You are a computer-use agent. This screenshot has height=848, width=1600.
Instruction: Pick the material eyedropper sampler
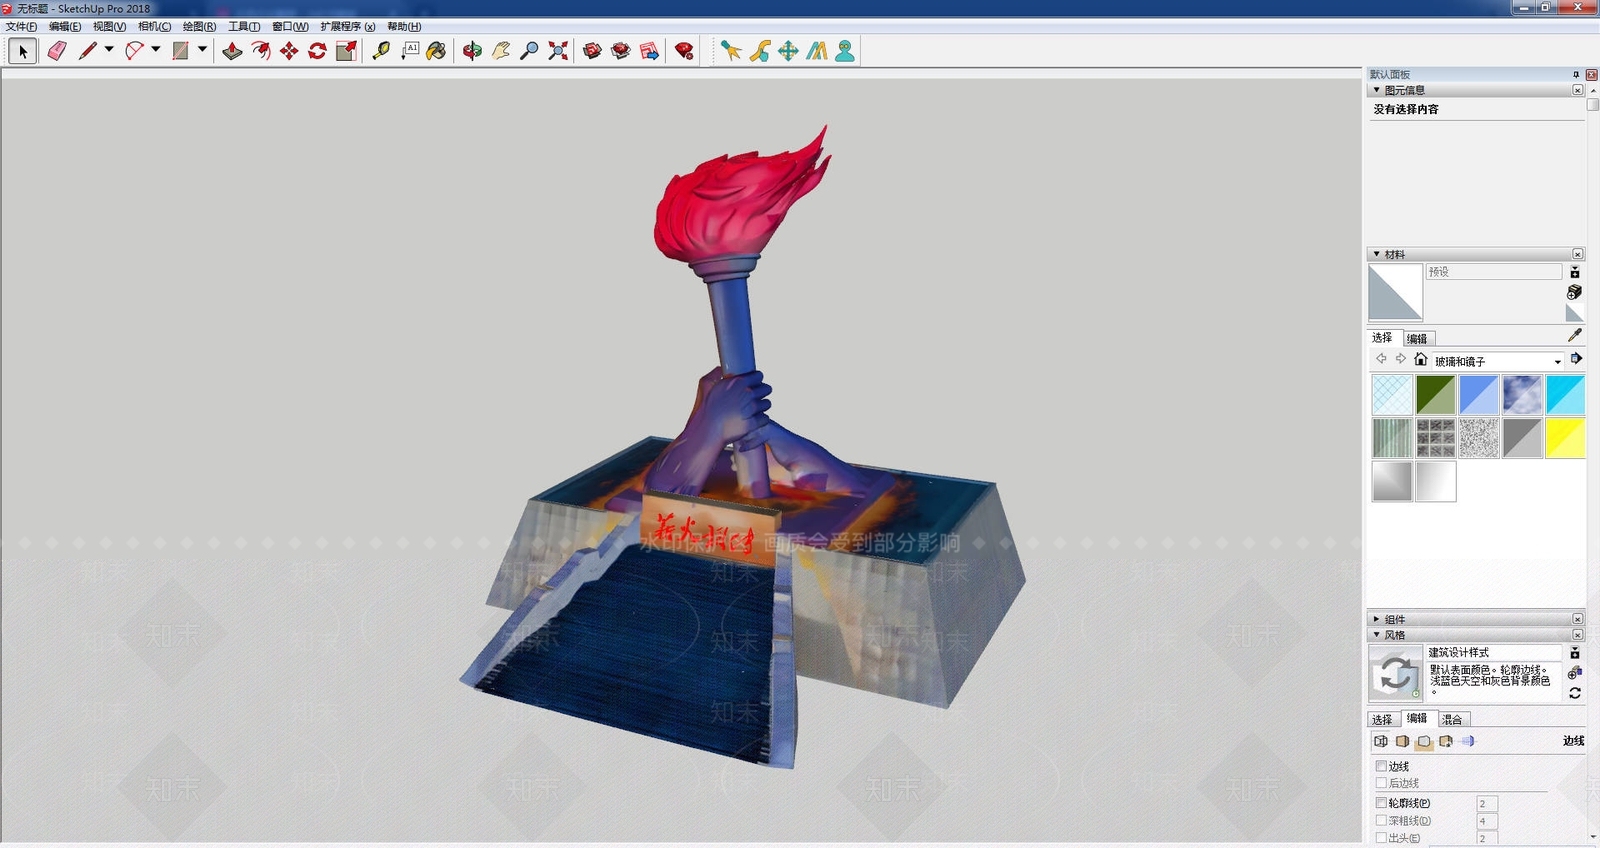click(1574, 336)
